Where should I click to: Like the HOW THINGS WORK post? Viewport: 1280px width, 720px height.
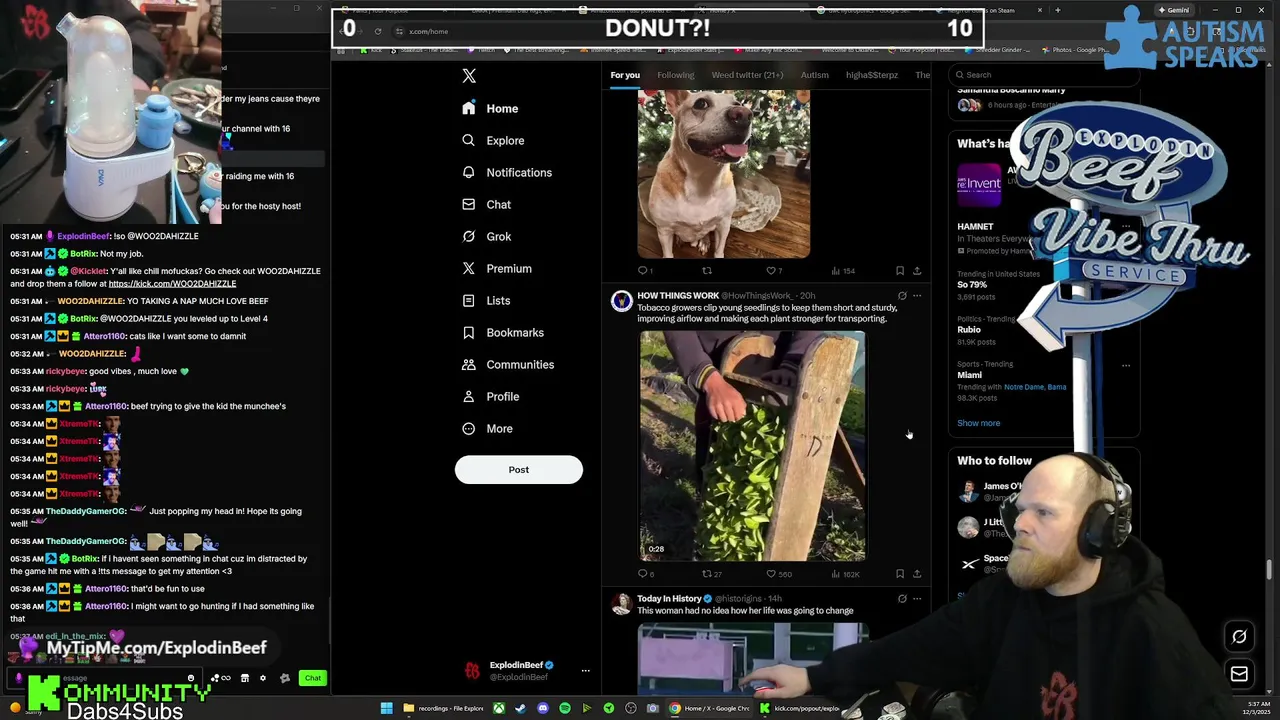pos(778,574)
